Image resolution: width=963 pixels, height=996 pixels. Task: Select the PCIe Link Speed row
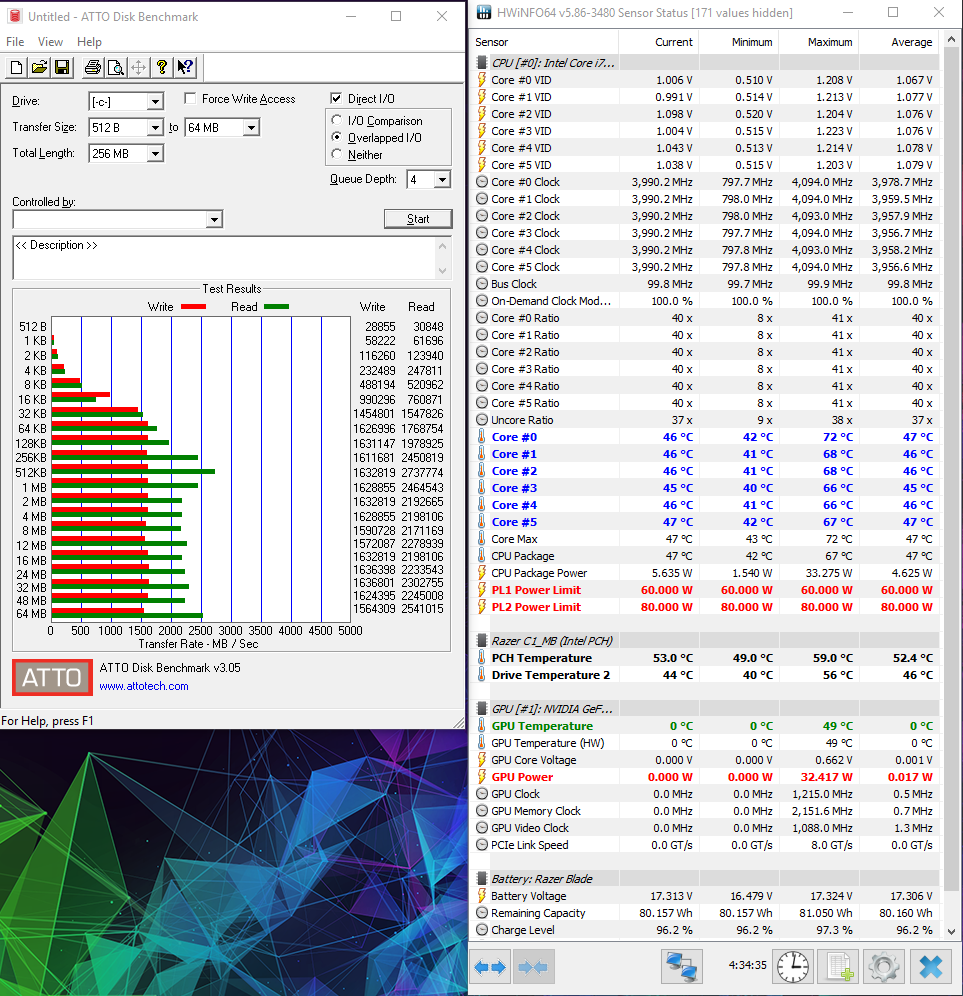[705, 845]
